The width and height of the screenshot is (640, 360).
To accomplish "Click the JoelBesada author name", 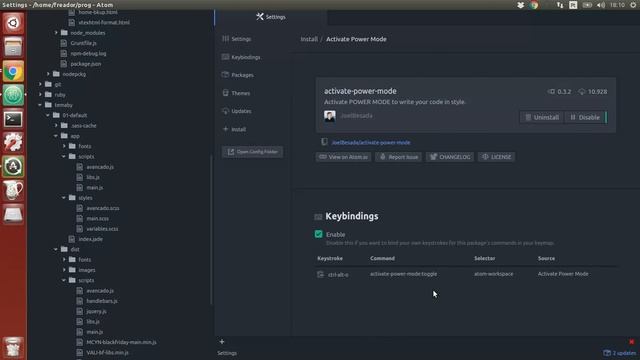I will click(x=356, y=116).
